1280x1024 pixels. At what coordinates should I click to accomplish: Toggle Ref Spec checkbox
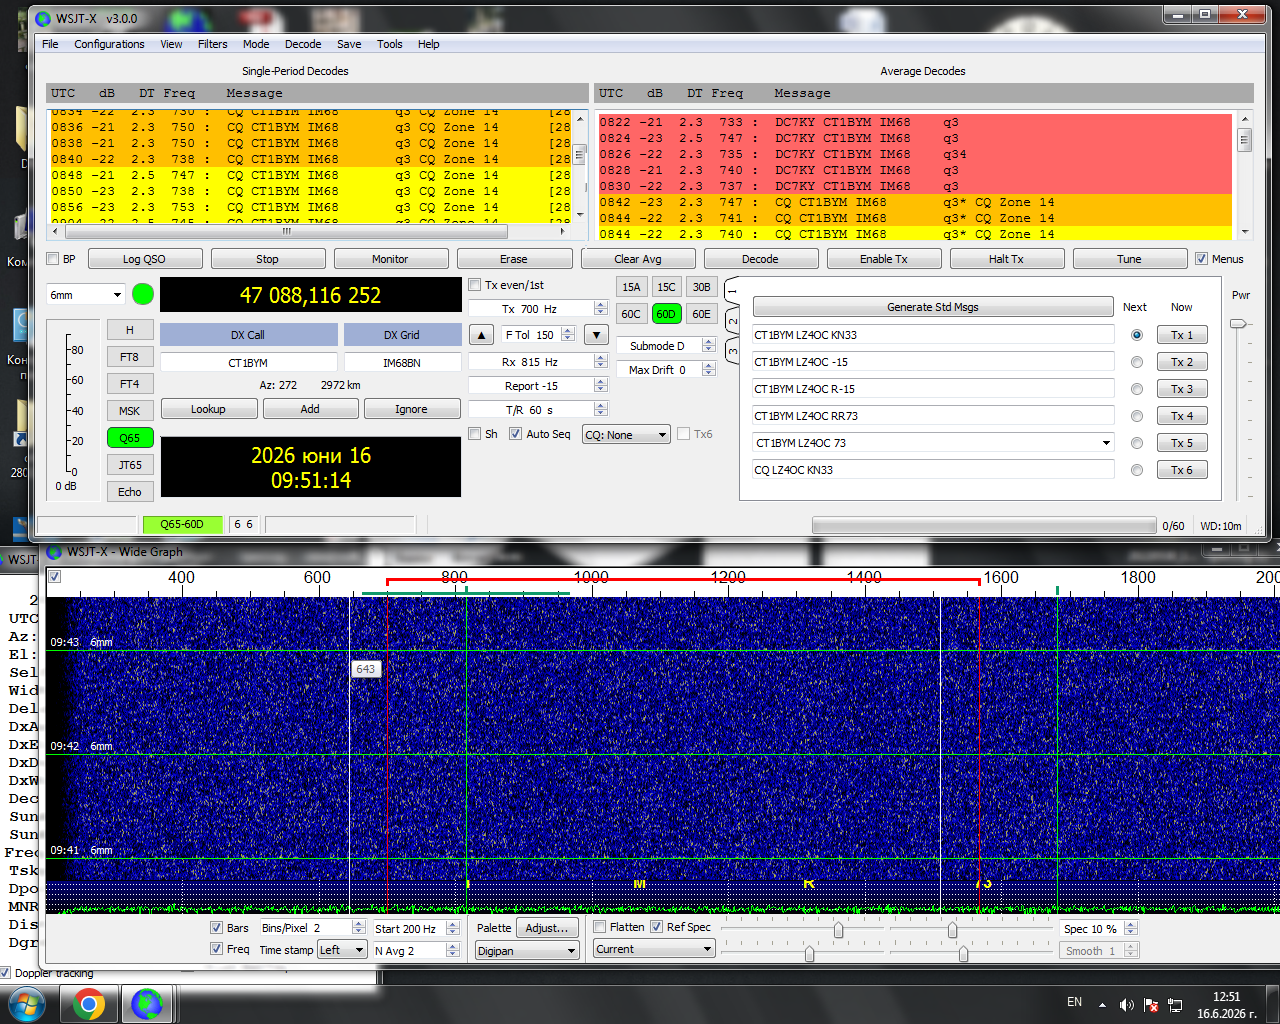tap(657, 927)
